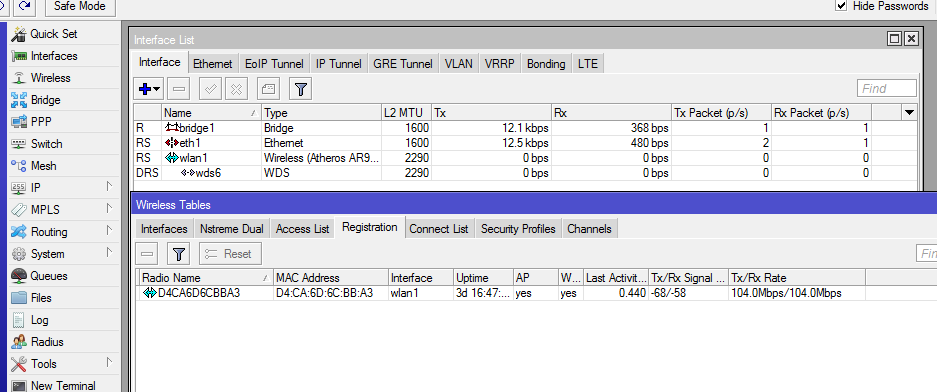Toggle the Hide Passwords checkbox
The image size is (937, 392).
841,6
